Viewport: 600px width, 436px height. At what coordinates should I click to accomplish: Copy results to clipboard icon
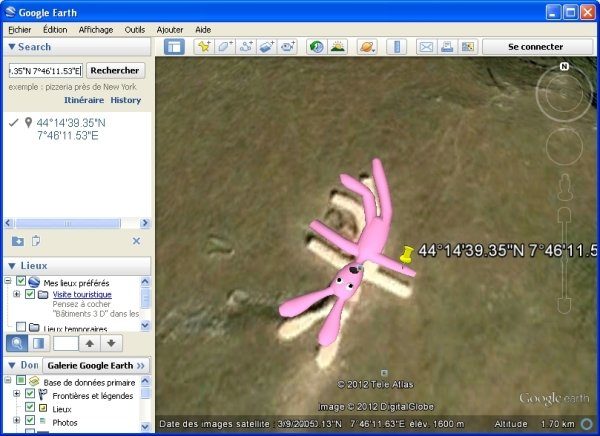pos(36,241)
